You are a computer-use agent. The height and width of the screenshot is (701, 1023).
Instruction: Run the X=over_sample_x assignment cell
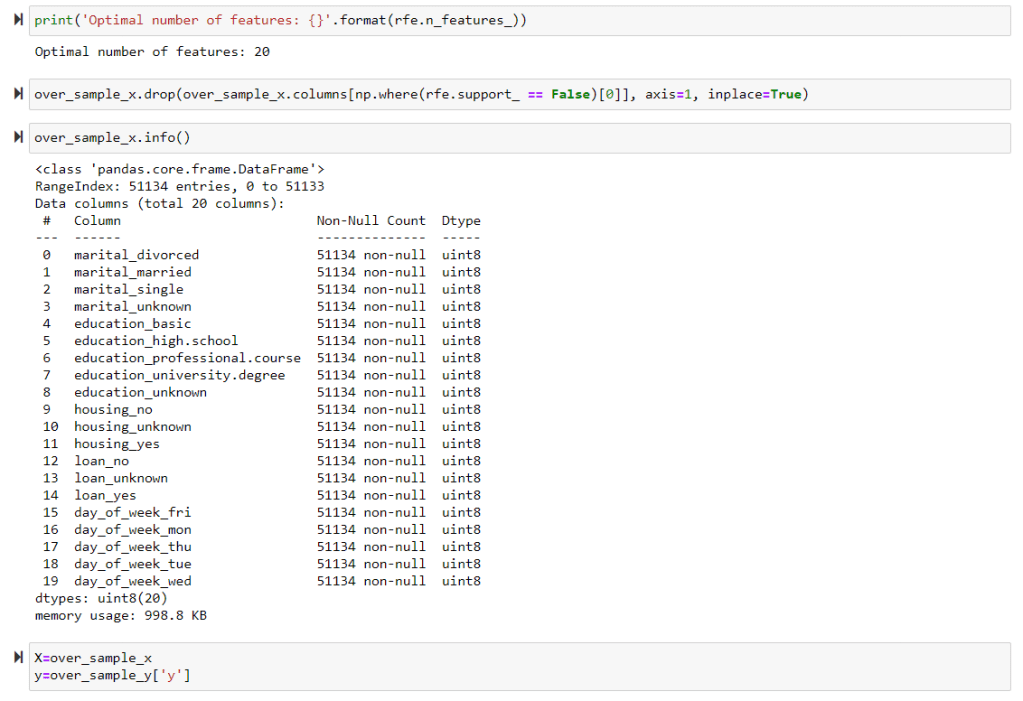pos(19,658)
